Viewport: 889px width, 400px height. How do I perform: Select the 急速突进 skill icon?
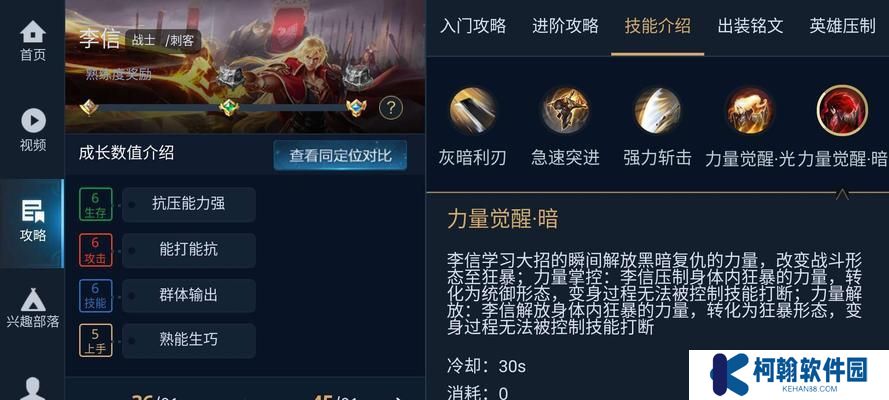(x=565, y=110)
